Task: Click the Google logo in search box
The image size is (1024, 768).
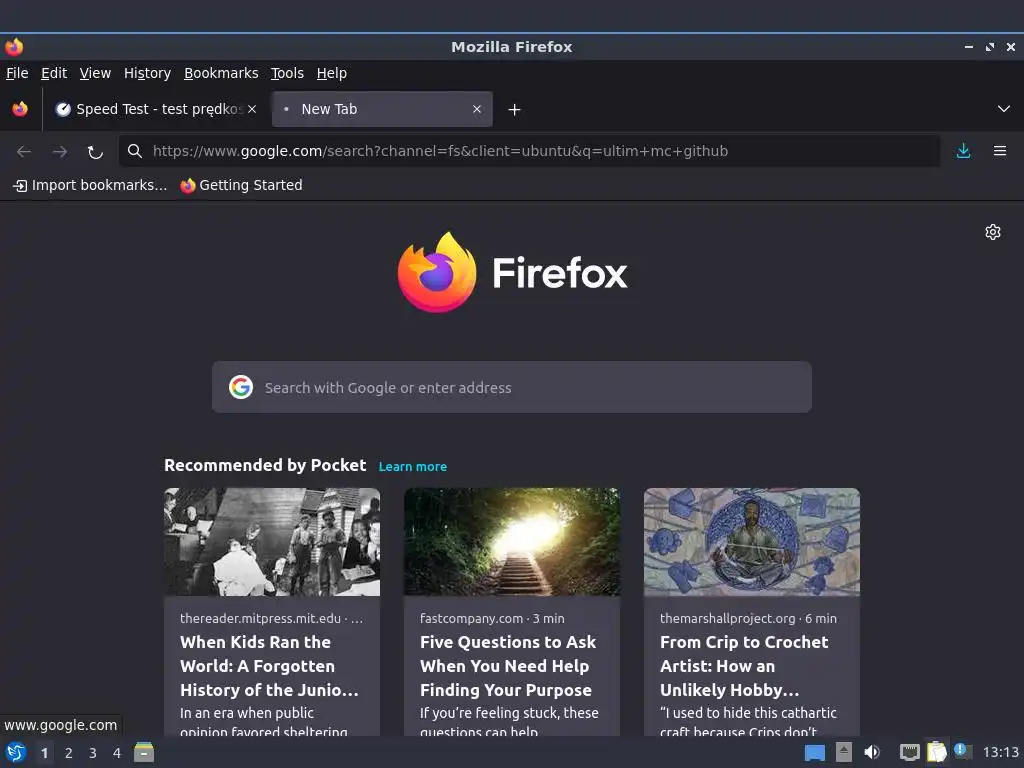Action: pyautogui.click(x=241, y=387)
